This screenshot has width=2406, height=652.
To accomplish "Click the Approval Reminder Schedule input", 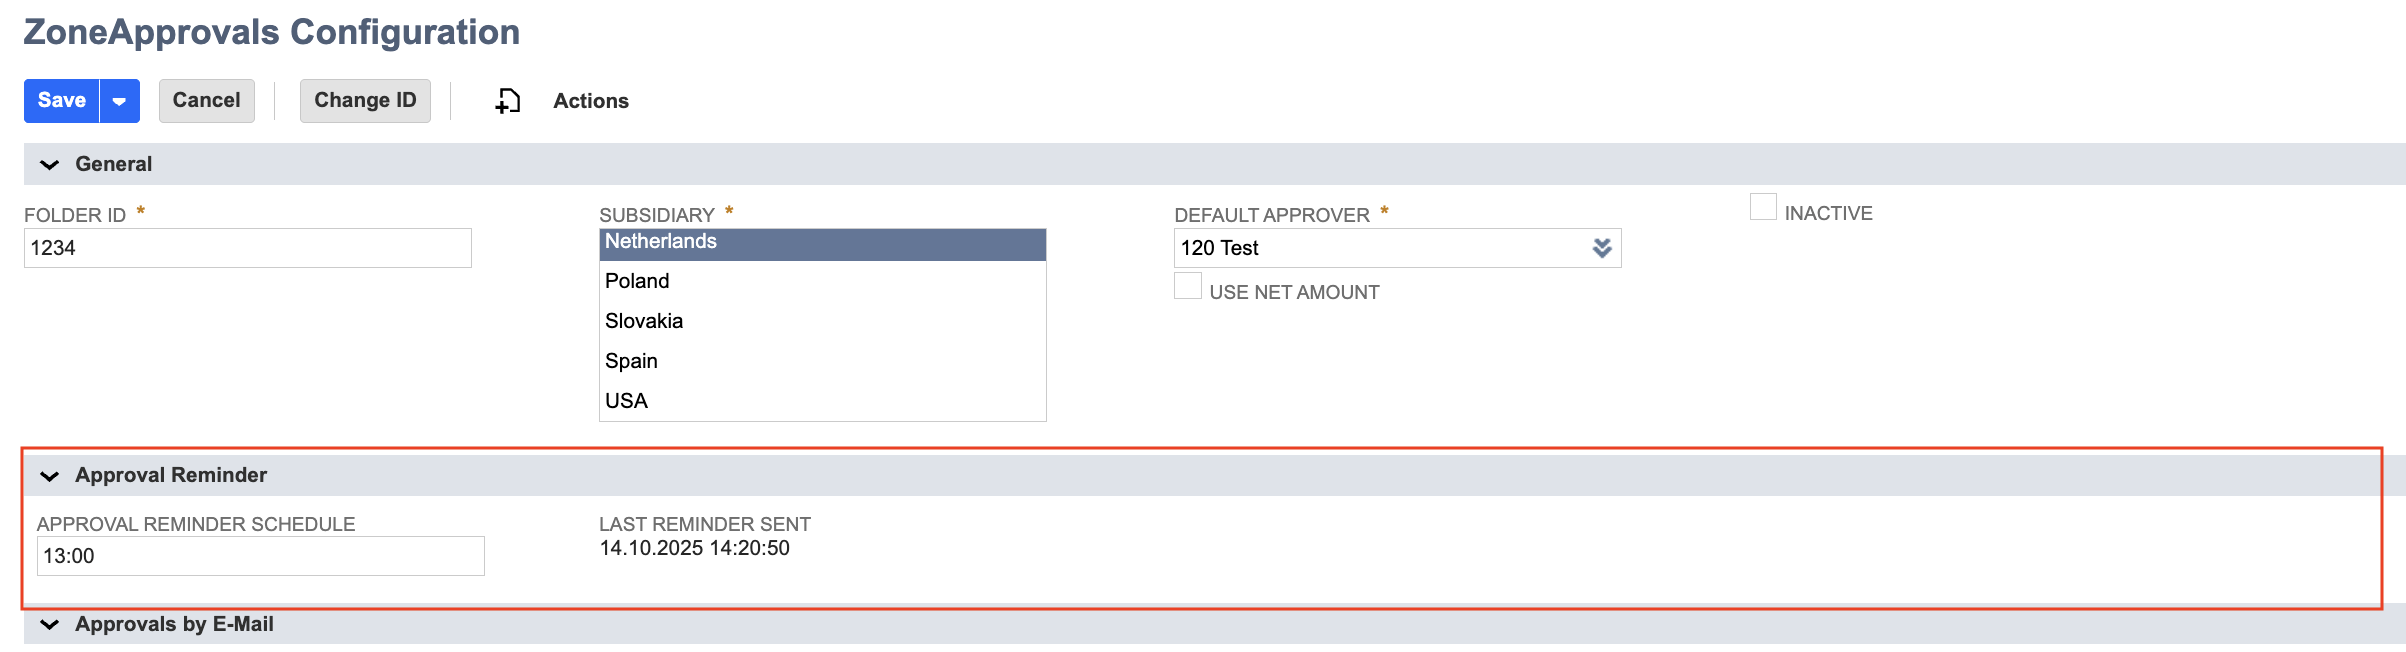I will 260,556.
